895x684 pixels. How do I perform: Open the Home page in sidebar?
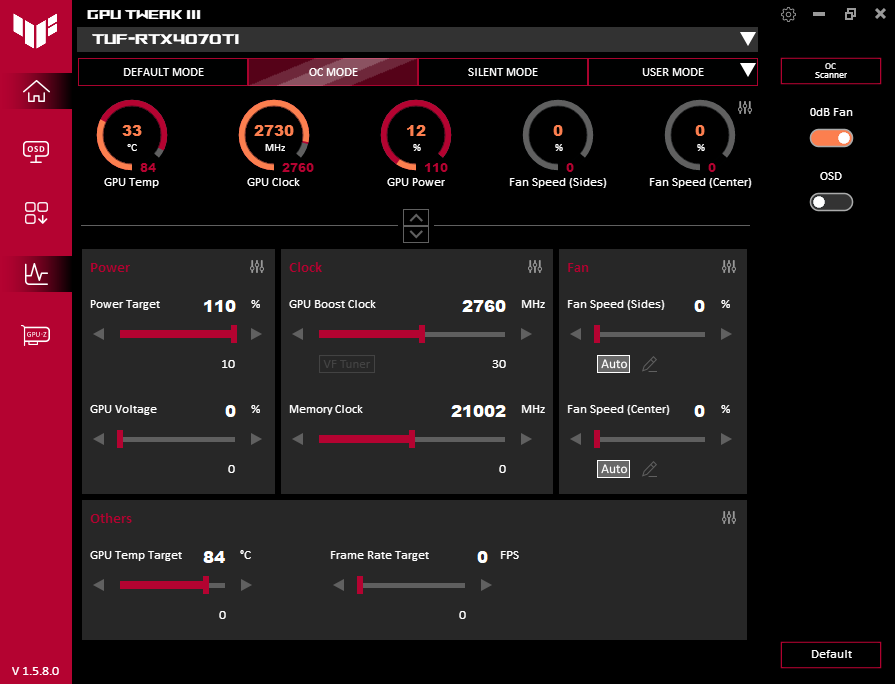click(x=36, y=91)
